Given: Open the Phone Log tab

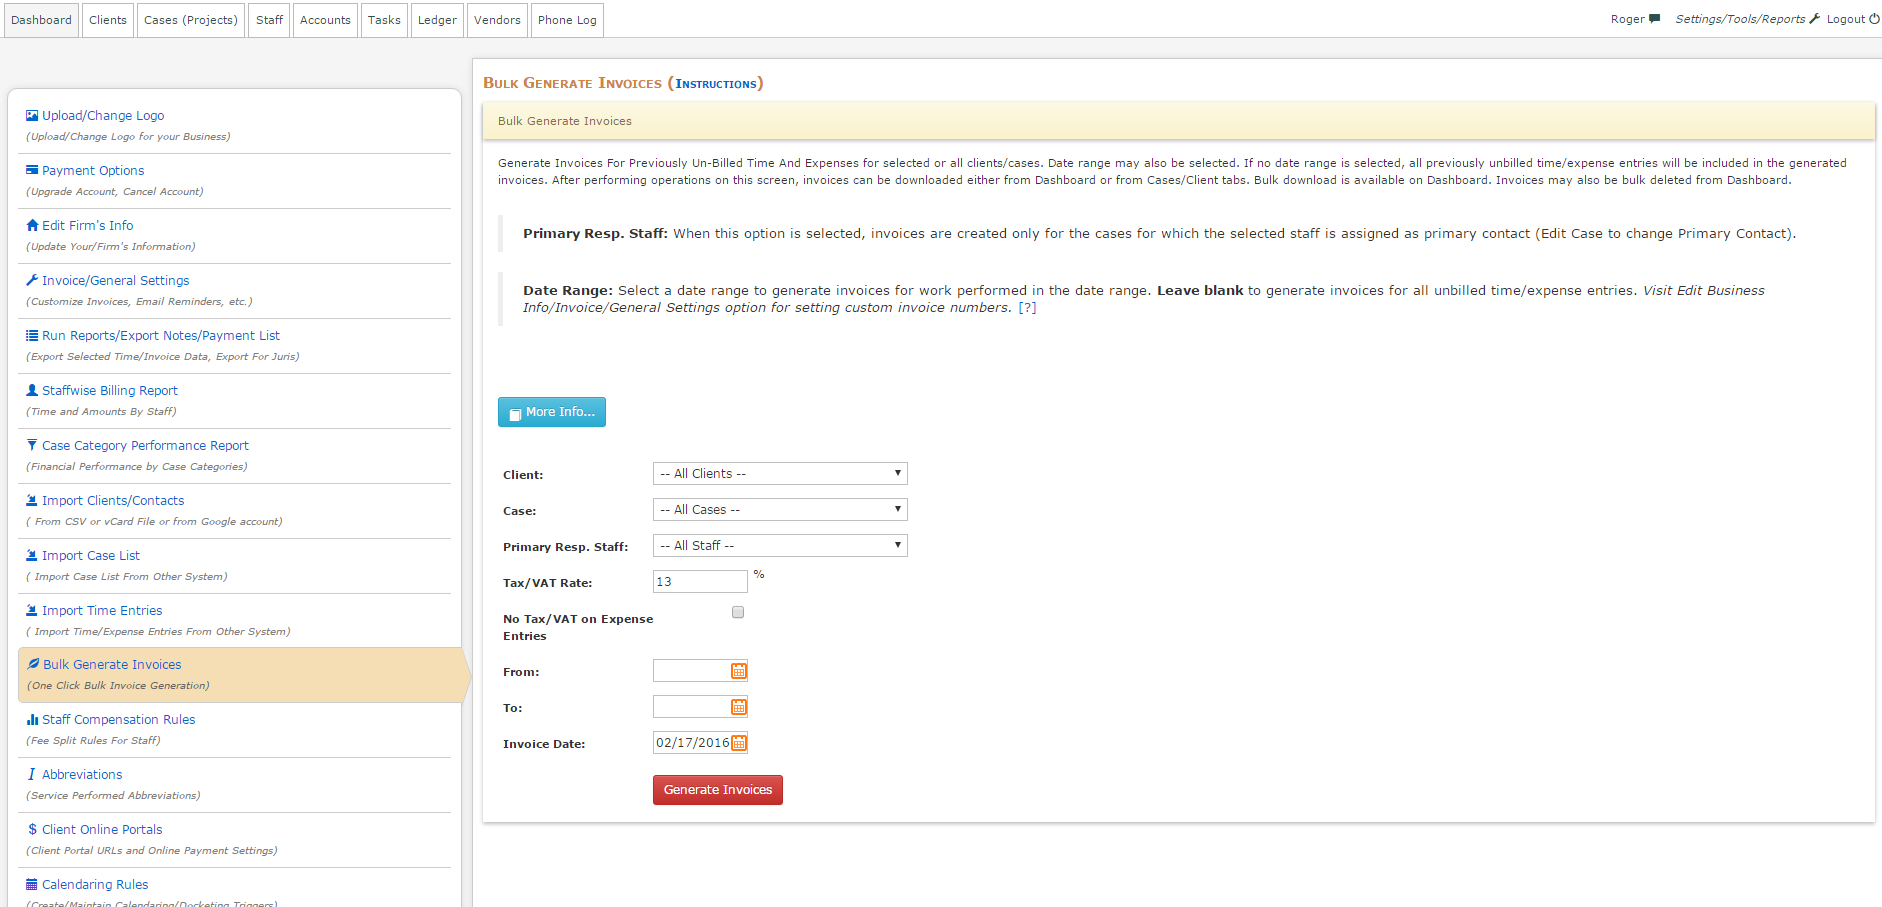Looking at the screenshot, I should (567, 20).
